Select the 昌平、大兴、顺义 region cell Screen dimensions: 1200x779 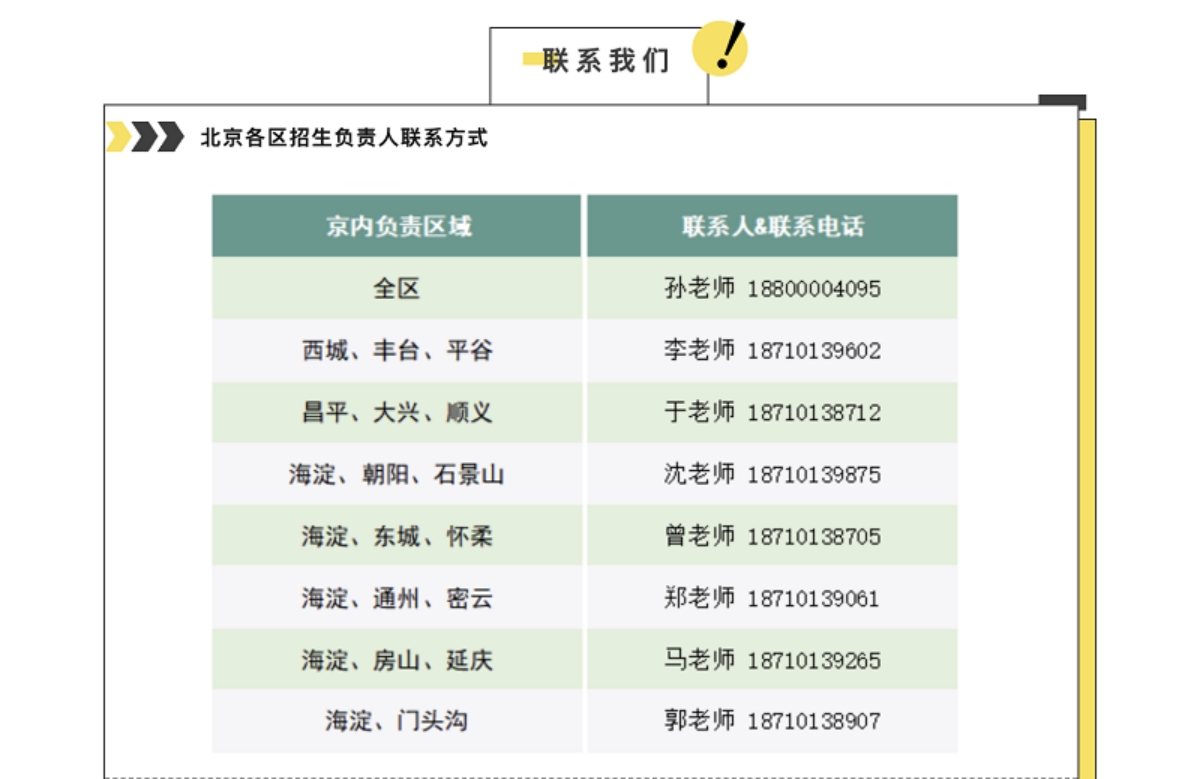click(397, 413)
